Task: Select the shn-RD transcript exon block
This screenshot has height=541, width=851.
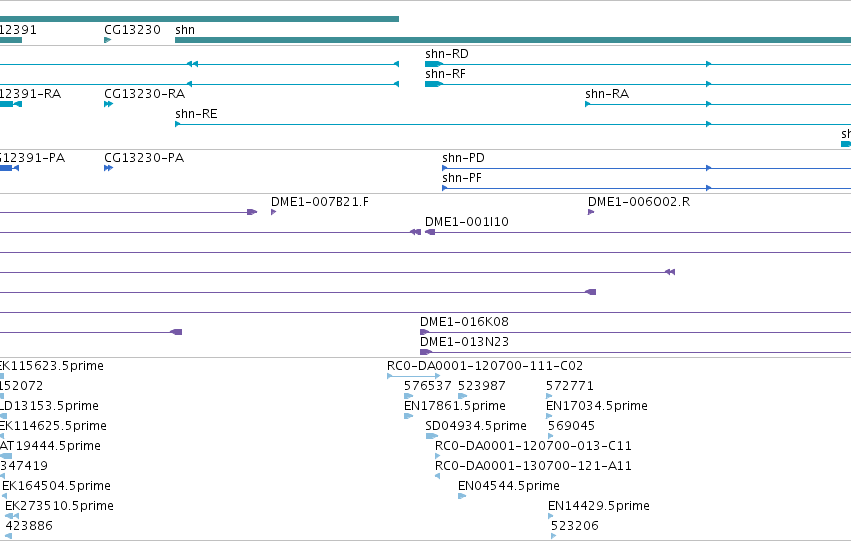Action: pos(434,64)
